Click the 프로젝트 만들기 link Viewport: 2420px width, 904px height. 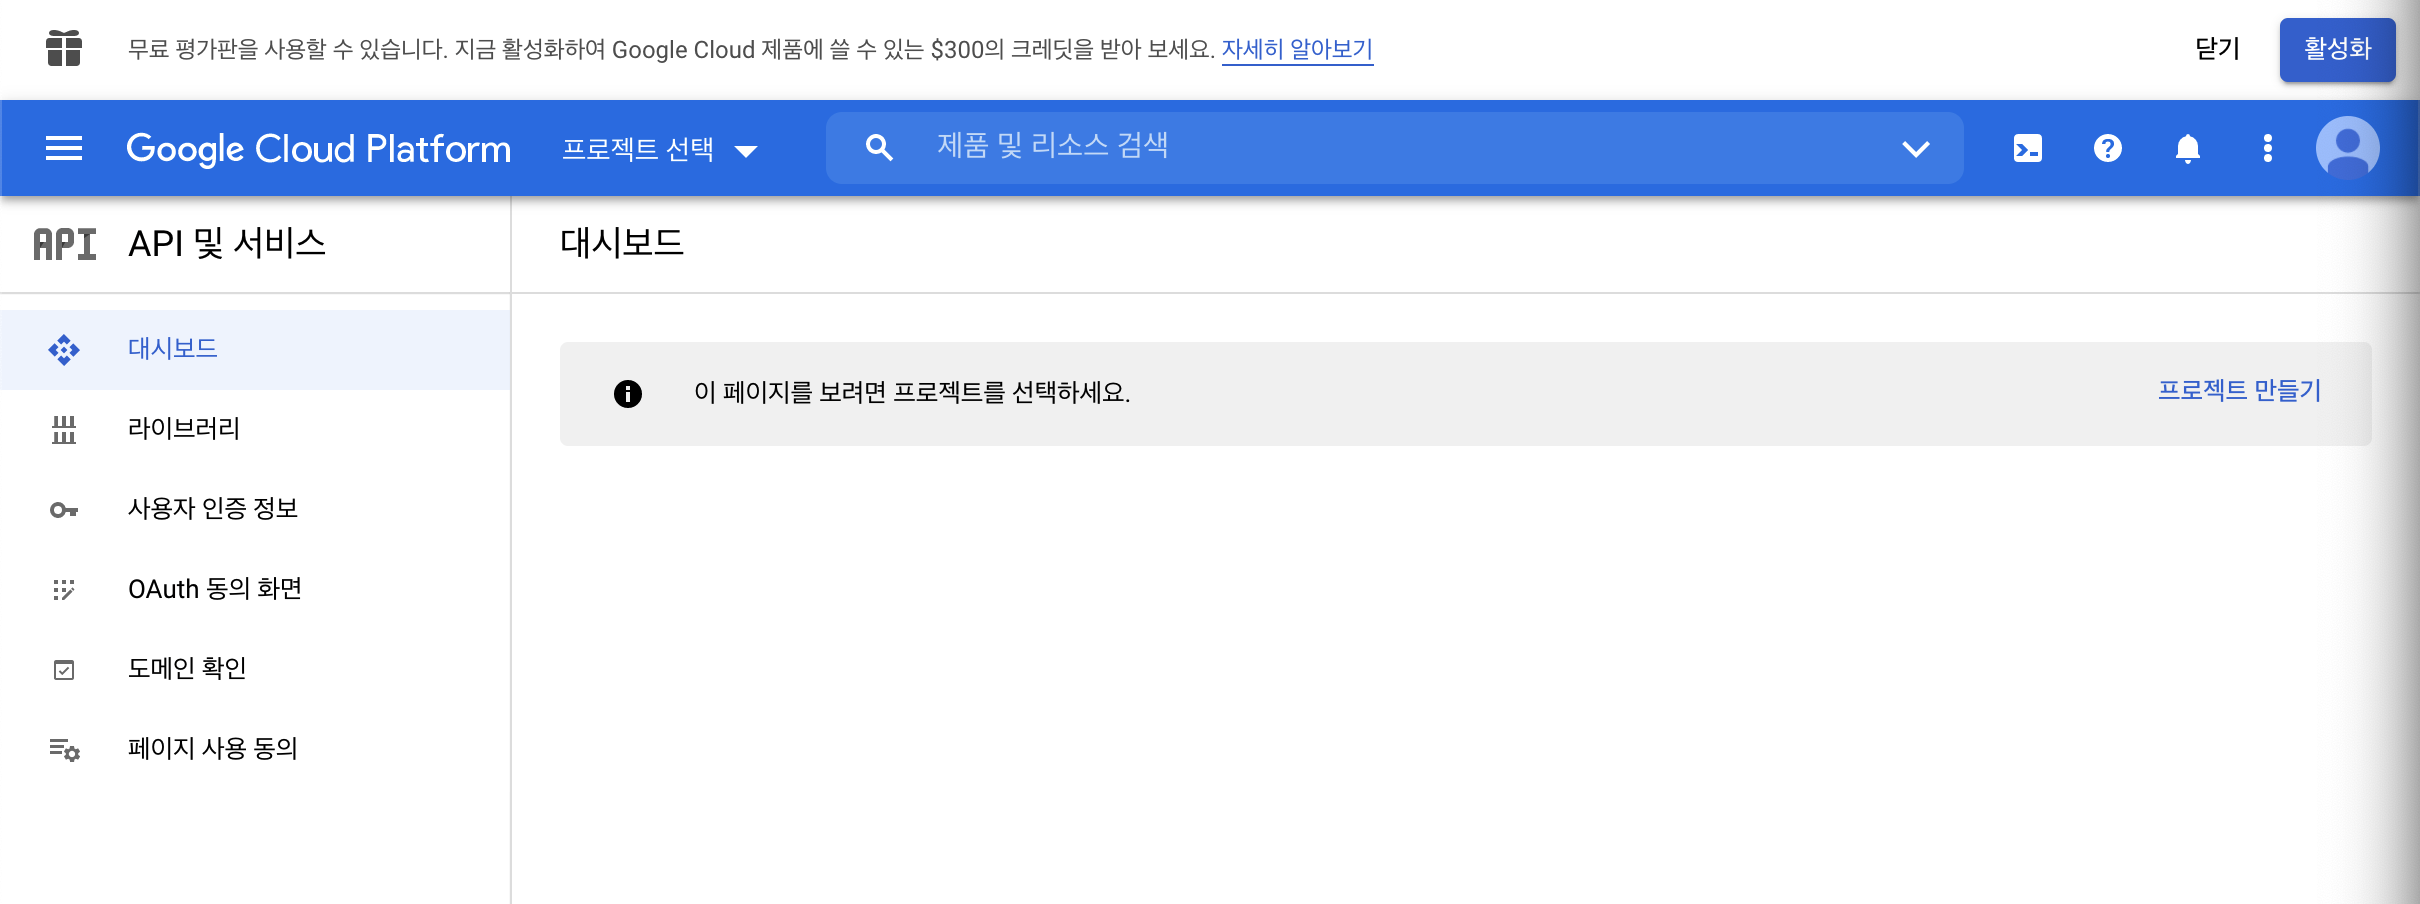(2239, 390)
